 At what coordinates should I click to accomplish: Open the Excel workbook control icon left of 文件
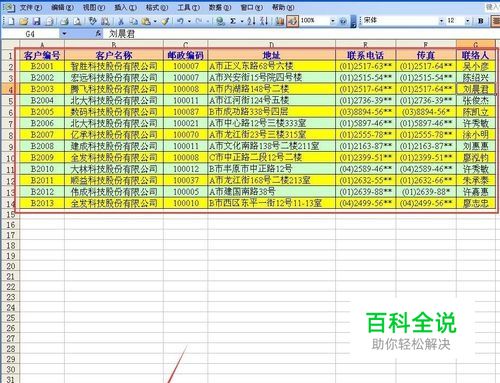click(x=10, y=7)
